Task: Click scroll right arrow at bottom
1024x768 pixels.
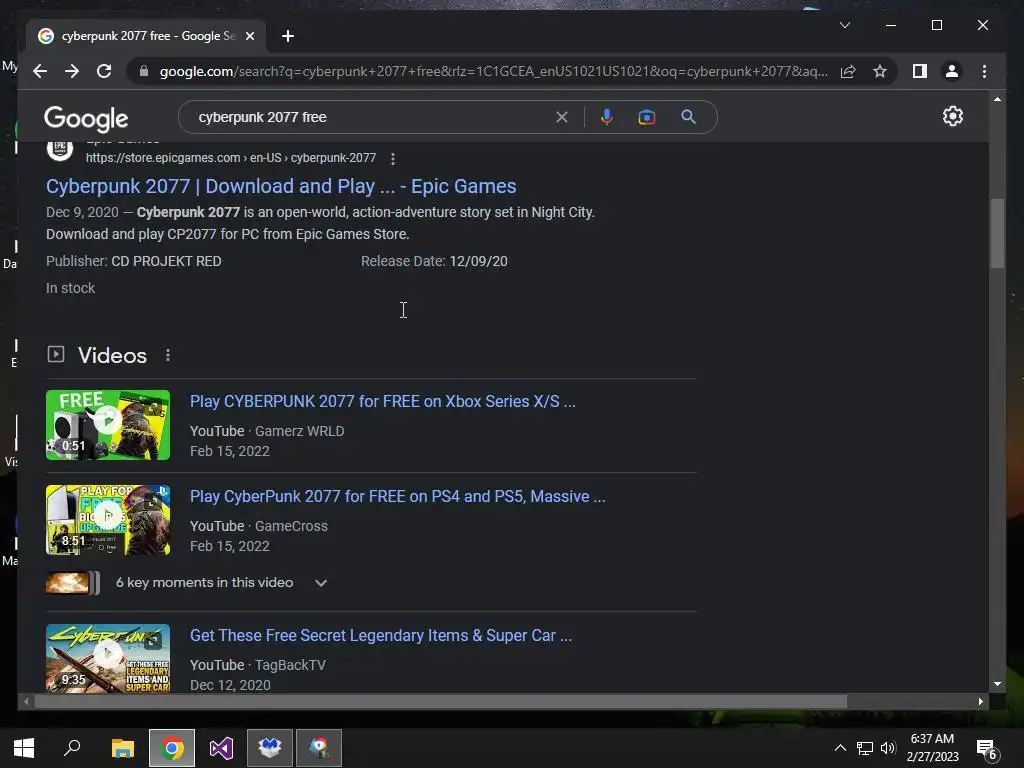Action: [980, 701]
